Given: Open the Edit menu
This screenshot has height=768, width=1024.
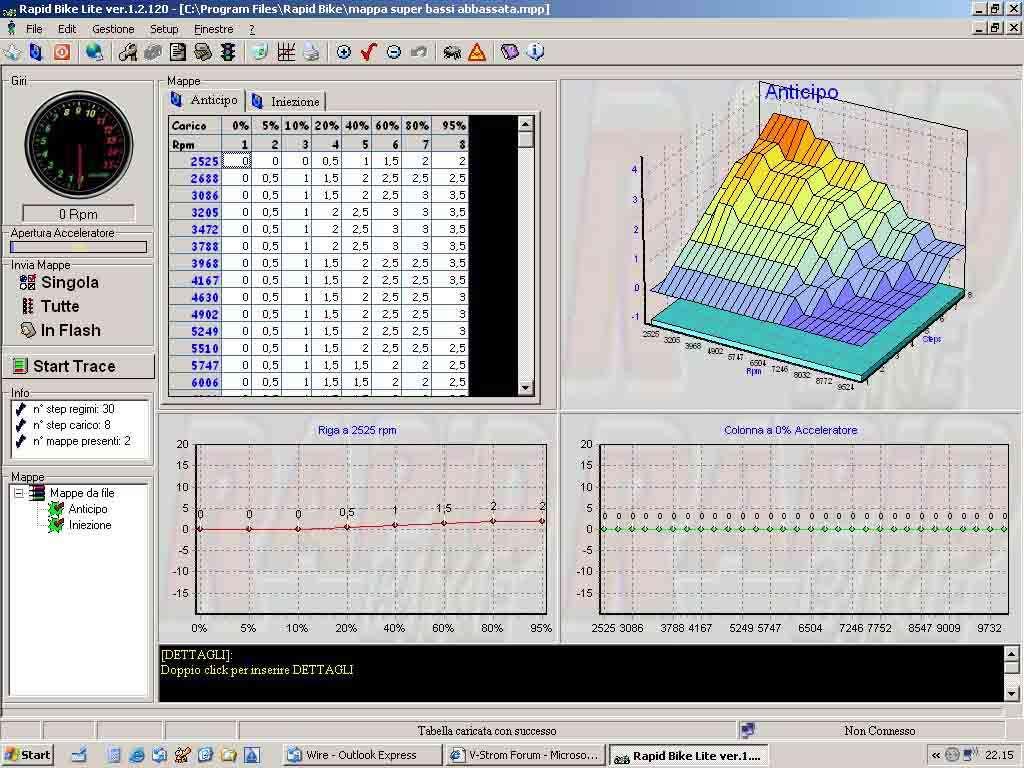Looking at the screenshot, I should pyautogui.click(x=67, y=29).
